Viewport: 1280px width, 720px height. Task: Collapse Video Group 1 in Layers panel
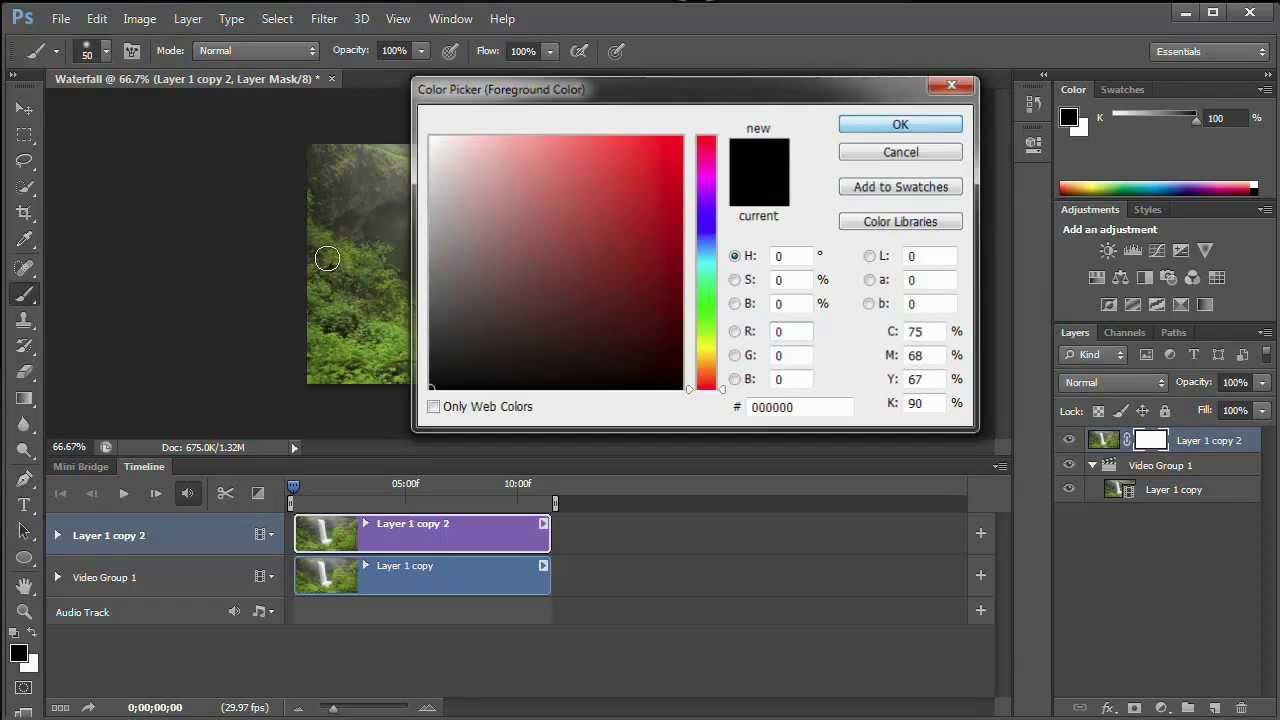(x=1092, y=465)
